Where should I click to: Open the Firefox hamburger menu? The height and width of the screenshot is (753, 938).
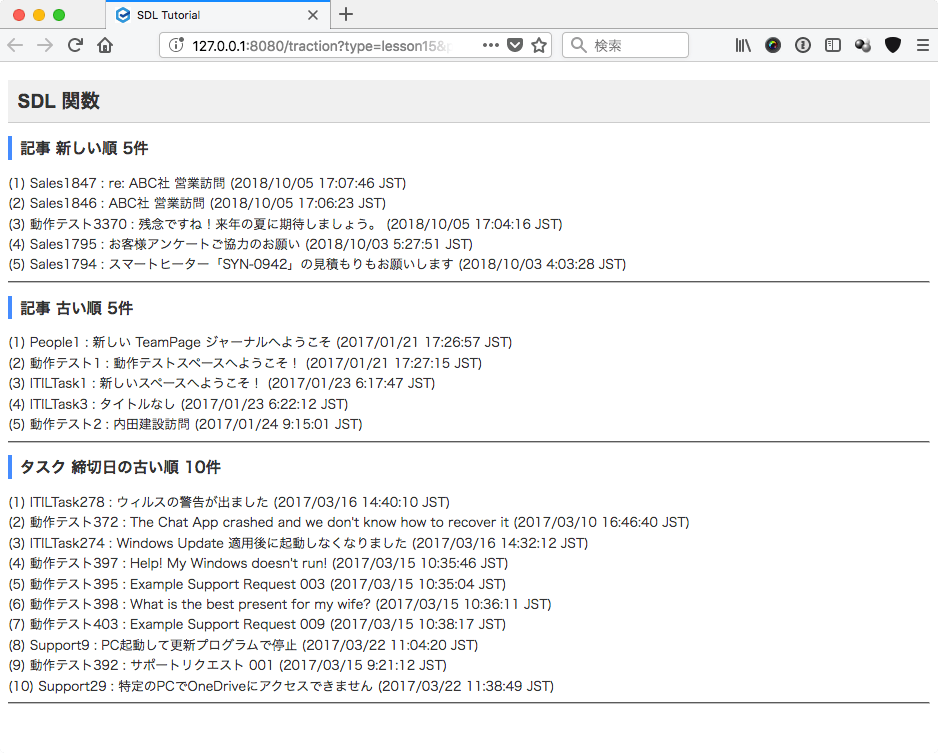(x=922, y=45)
